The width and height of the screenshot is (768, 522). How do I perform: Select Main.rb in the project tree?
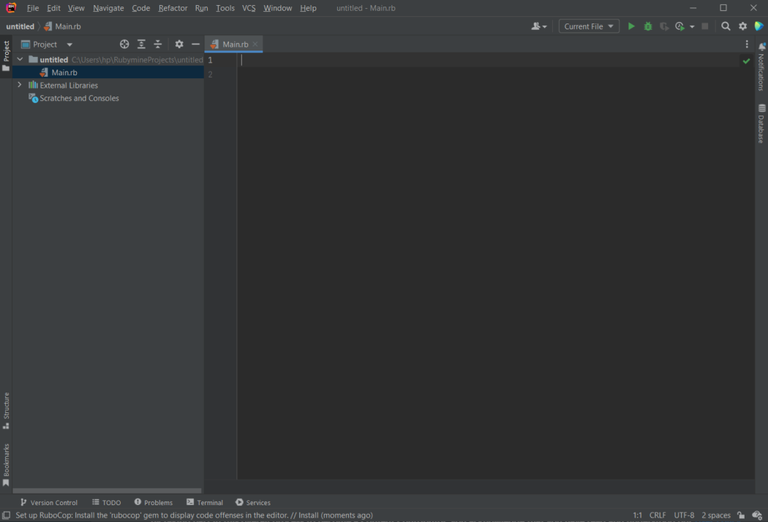(x=64, y=73)
